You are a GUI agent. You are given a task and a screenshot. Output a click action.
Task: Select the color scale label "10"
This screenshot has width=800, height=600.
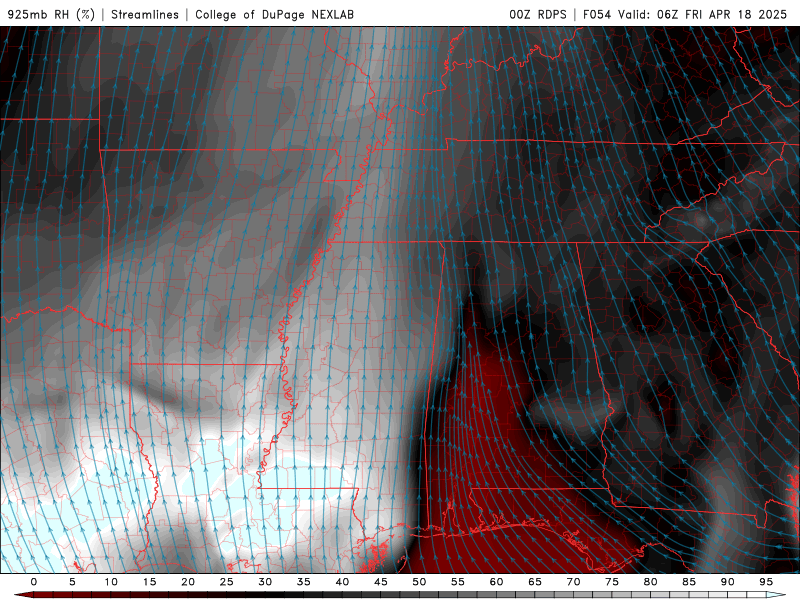[x=111, y=582]
